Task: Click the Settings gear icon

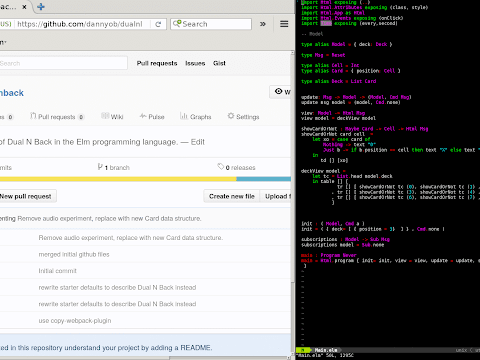Action: (231, 116)
